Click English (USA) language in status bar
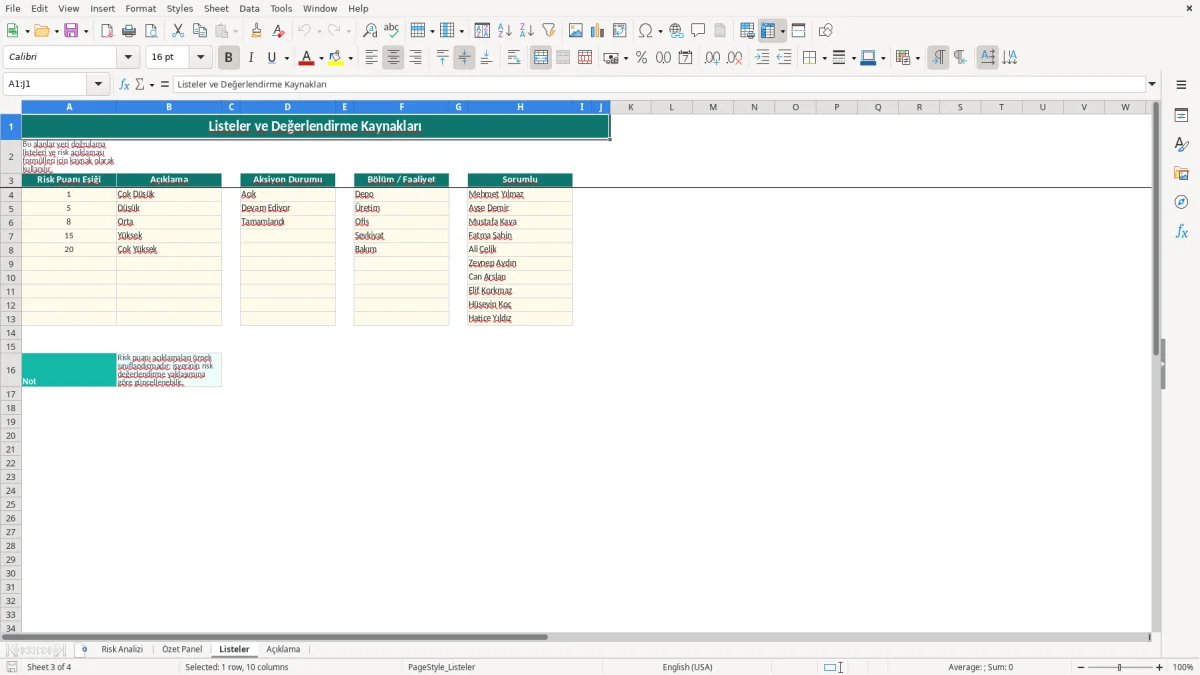The image size is (1200, 675). tap(687, 667)
